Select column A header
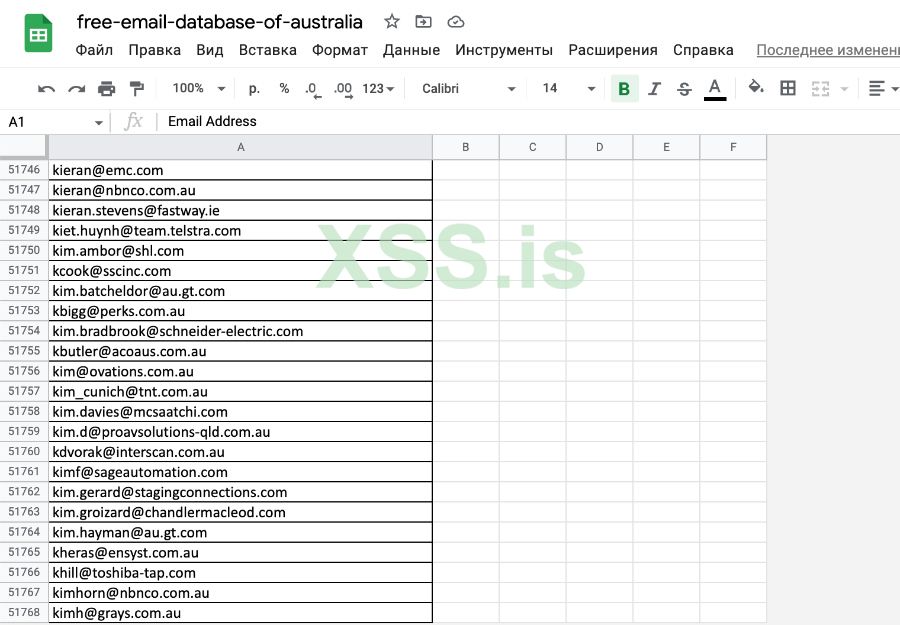This screenshot has height=625, width=900. [240, 147]
